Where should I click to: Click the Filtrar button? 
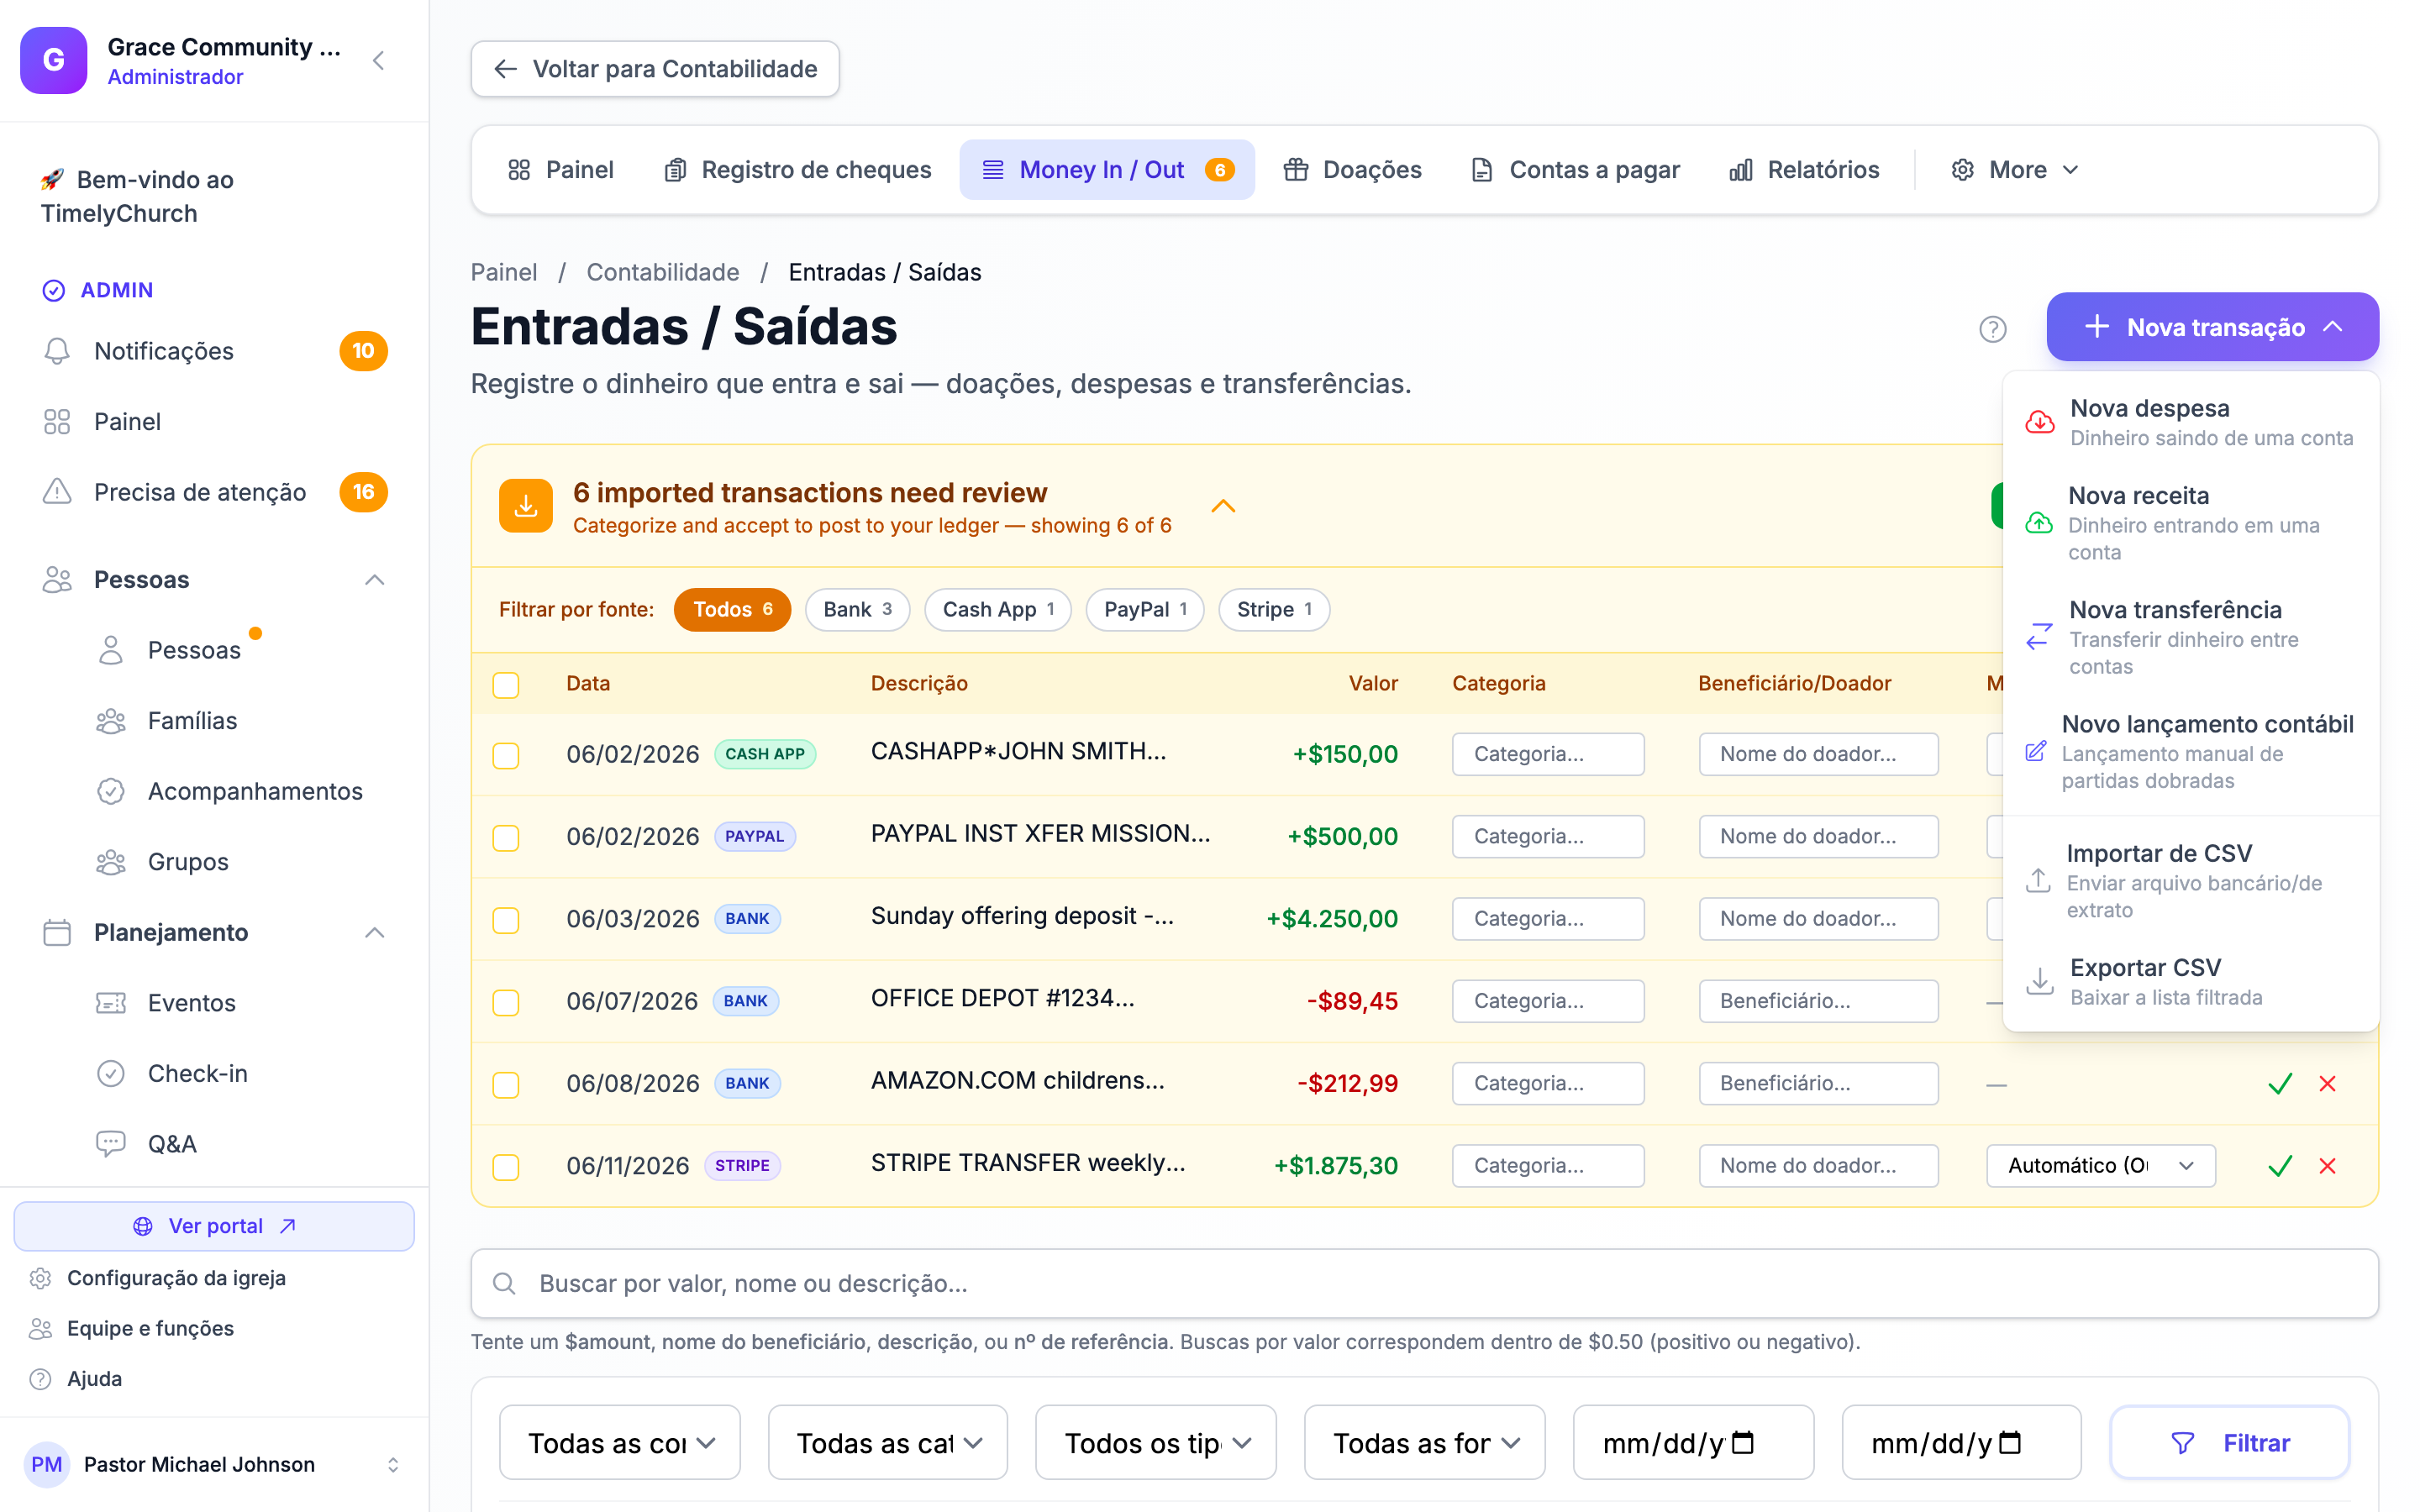click(x=2230, y=1443)
